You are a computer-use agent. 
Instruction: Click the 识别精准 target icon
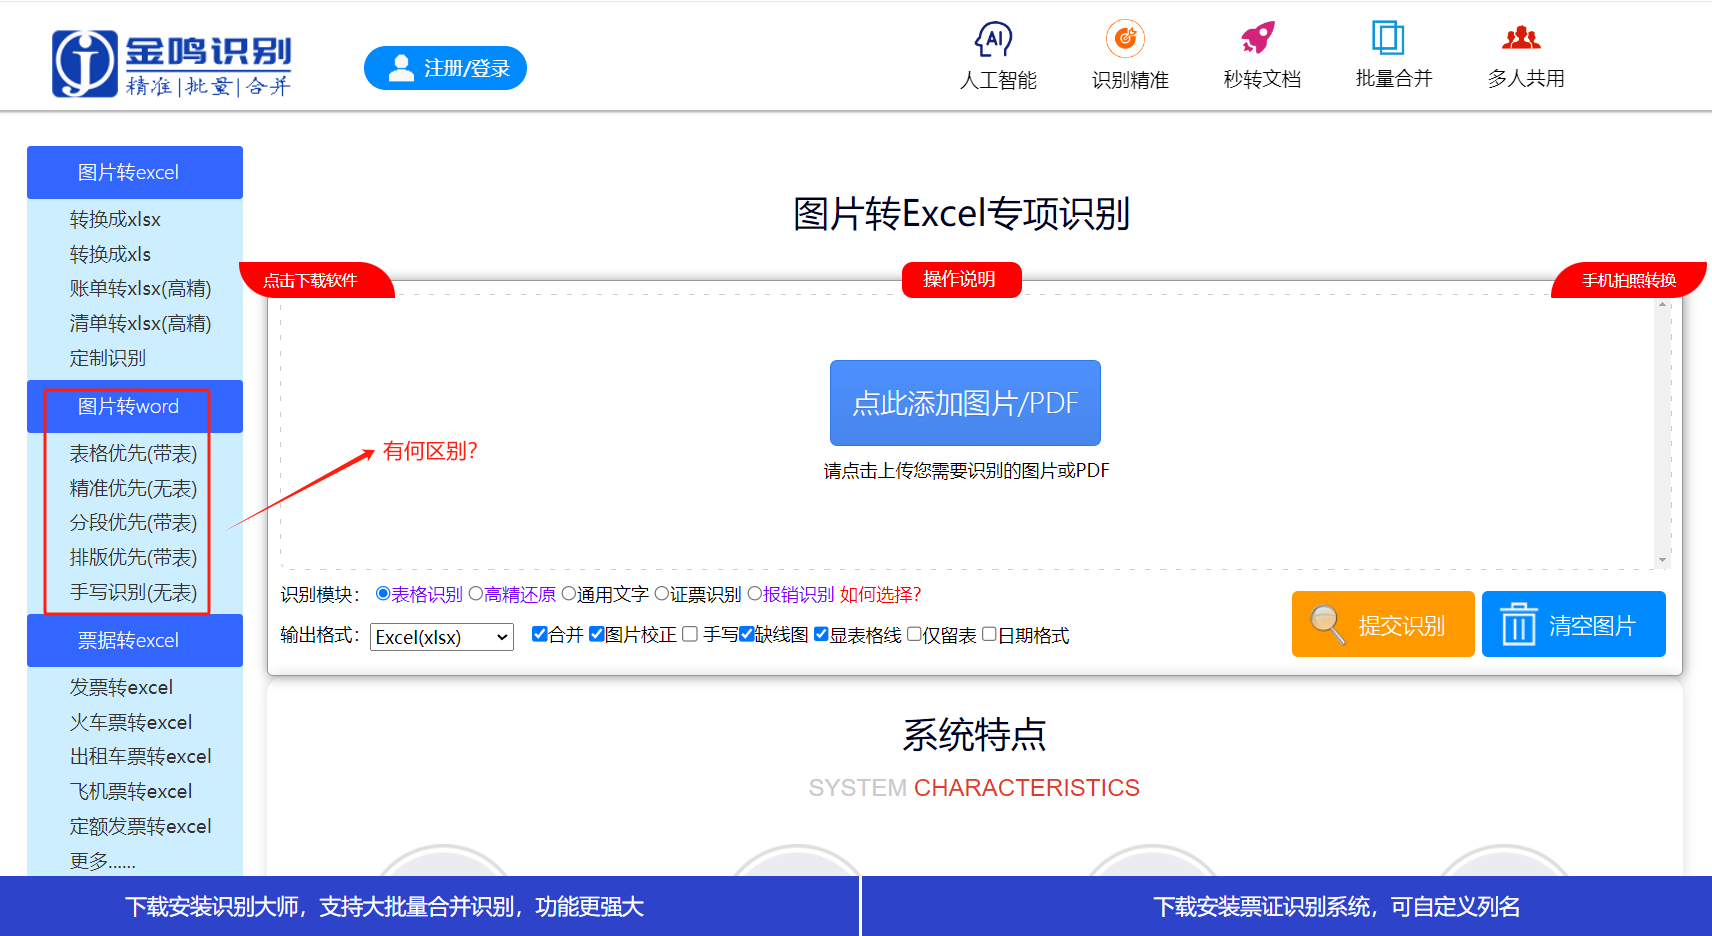pyautogui.click(x=1125, y=39)
